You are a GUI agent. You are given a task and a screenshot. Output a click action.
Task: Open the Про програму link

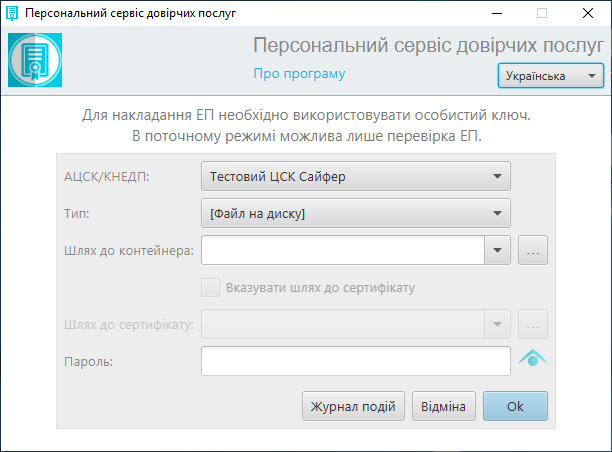299,74
